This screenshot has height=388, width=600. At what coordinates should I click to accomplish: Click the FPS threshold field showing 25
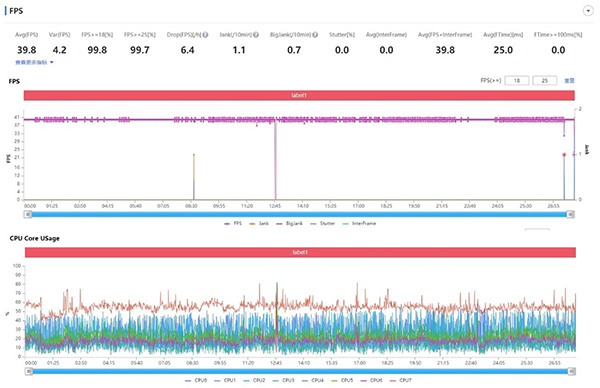(x=545, y=81)
